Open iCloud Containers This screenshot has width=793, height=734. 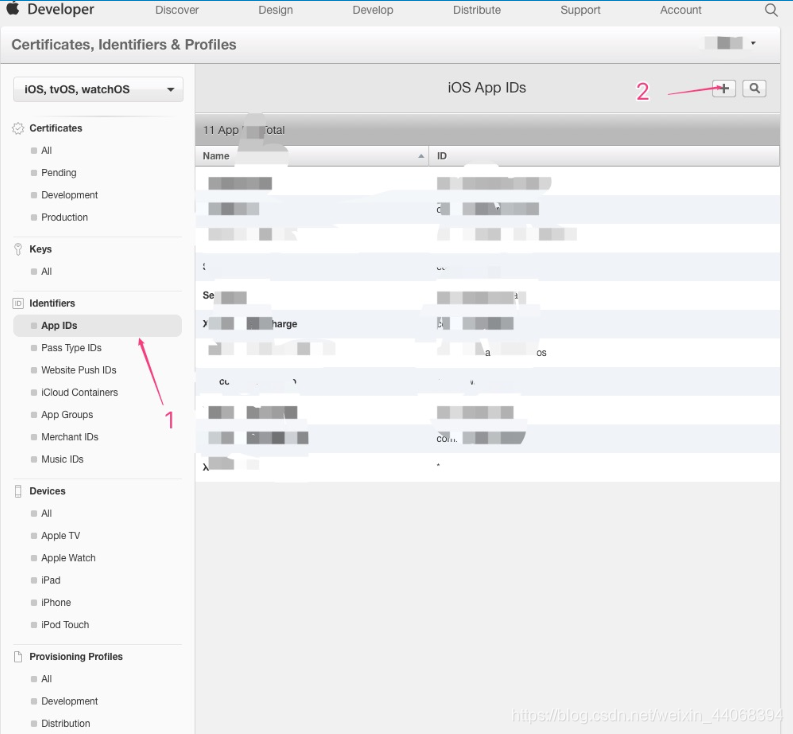pyautogui.click(x=79, y=393)
